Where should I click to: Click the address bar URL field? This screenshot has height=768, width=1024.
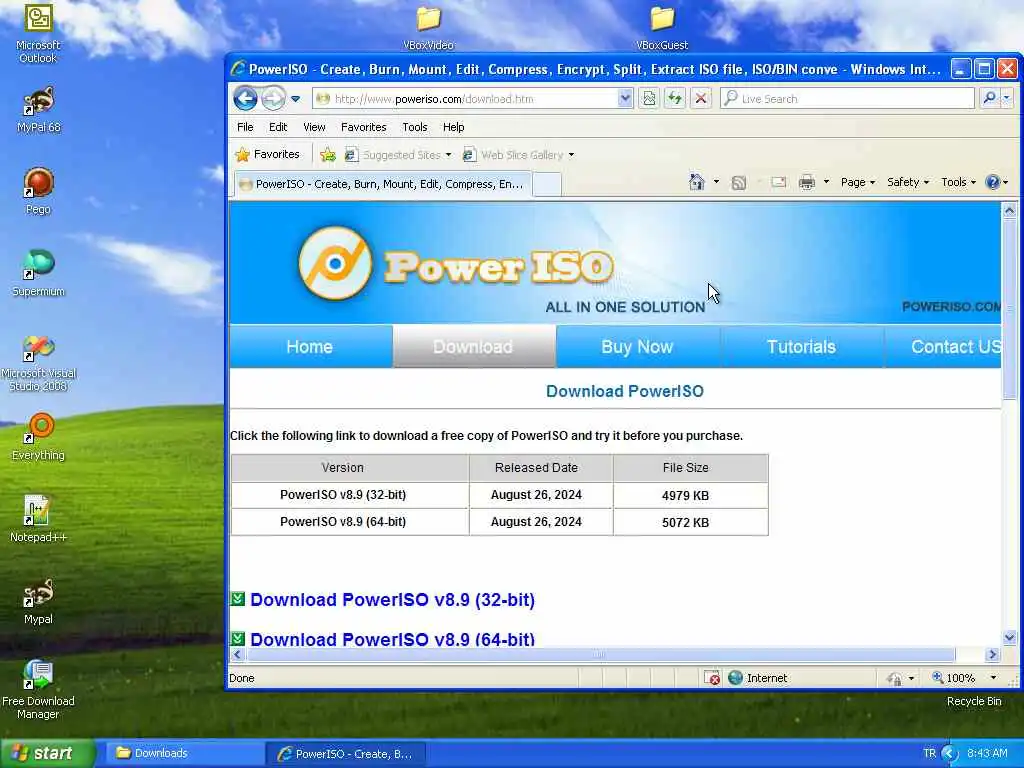tap(465, 99)
